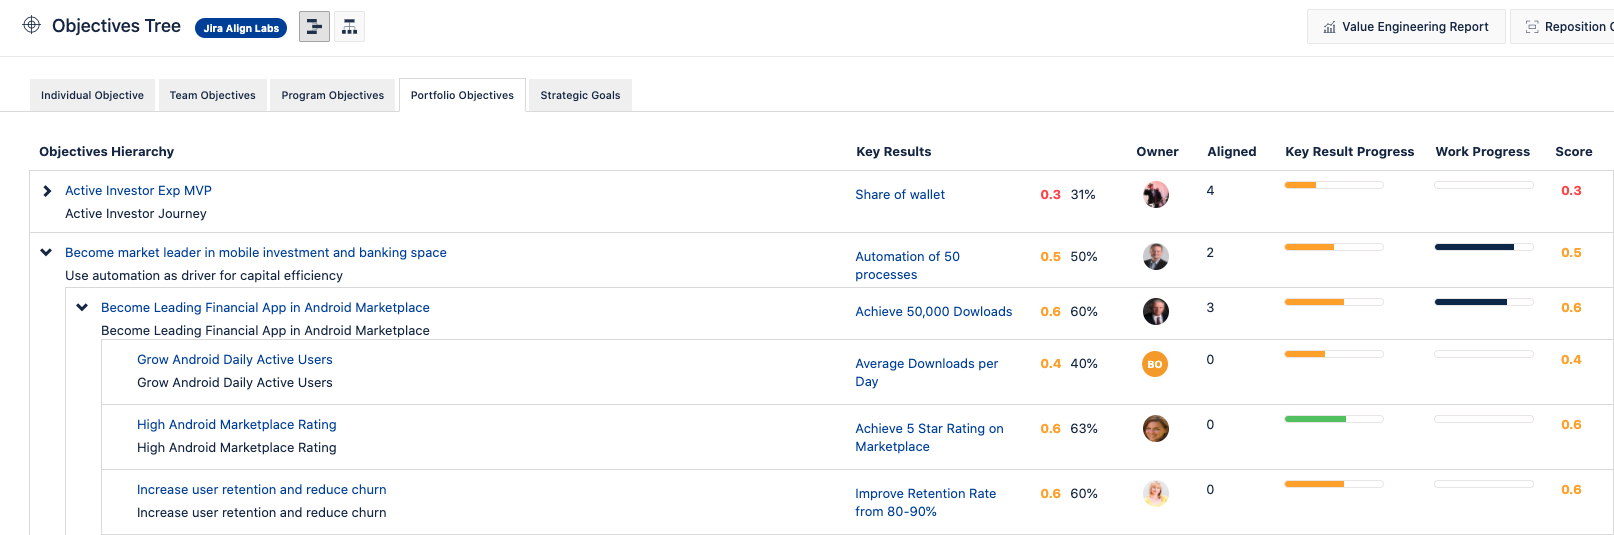Open the Team Objectives tab

click(212, 95)
